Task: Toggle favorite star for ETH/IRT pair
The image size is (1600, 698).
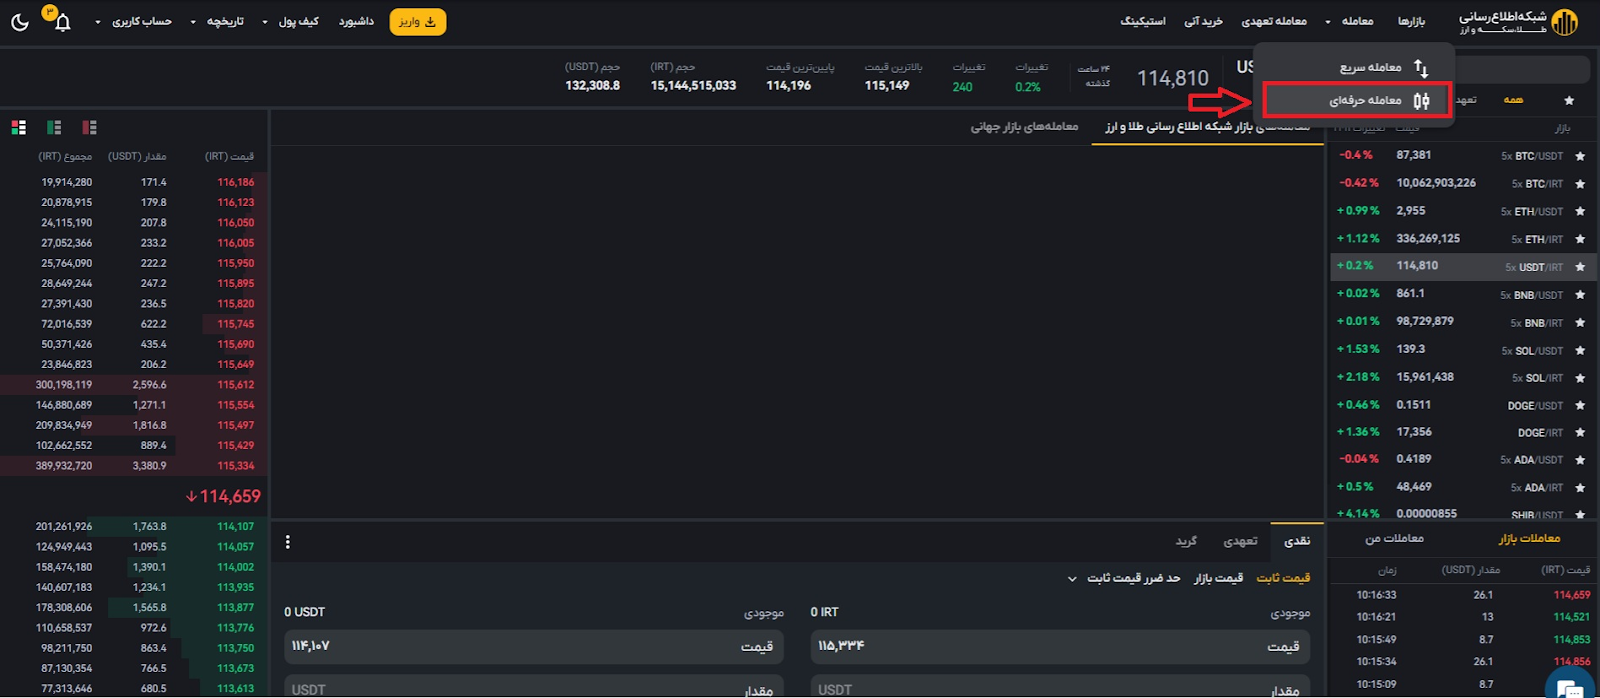Action: tap(1580, 239)
